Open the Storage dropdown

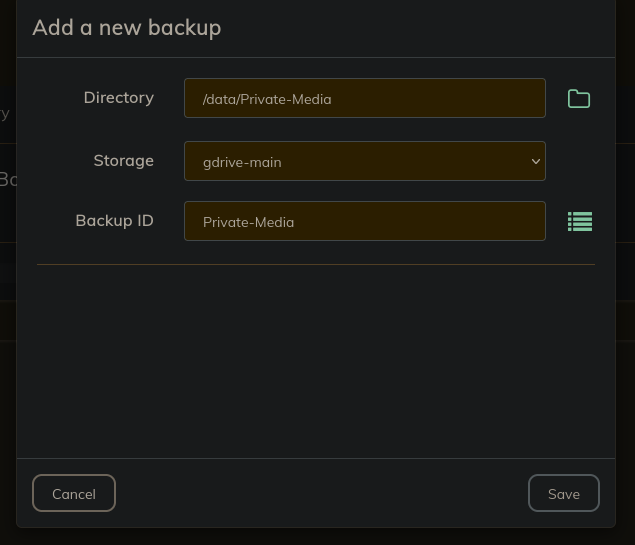coord(364,161)
